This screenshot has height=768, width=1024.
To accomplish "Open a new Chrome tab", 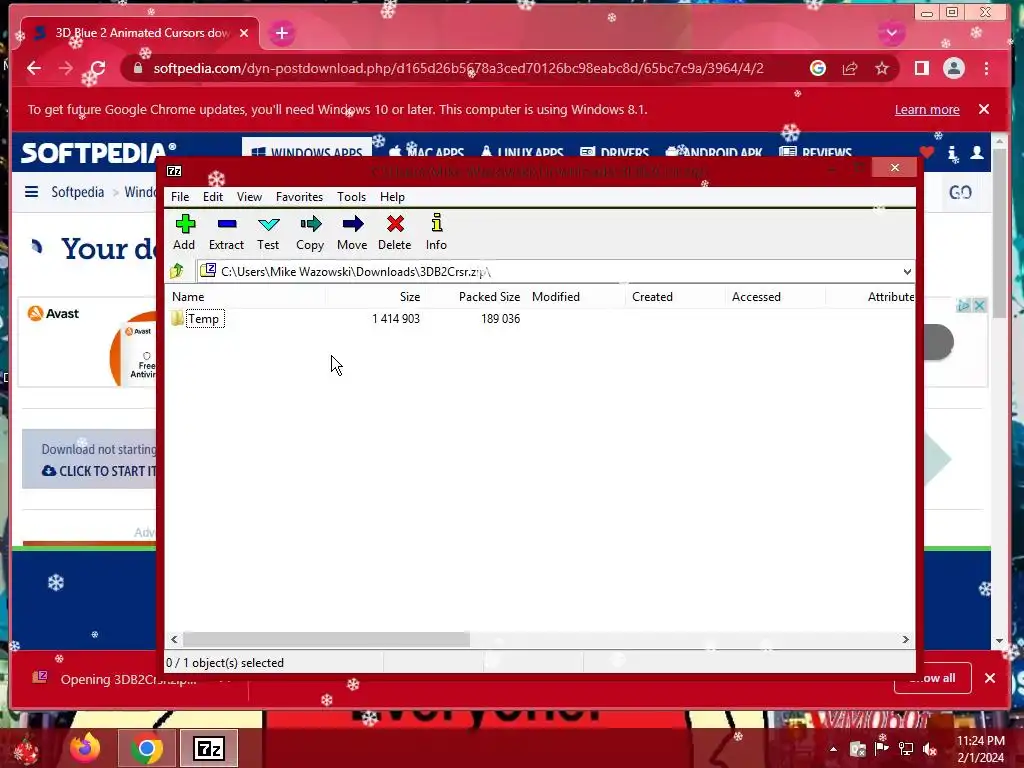I will tap(282, 33).
